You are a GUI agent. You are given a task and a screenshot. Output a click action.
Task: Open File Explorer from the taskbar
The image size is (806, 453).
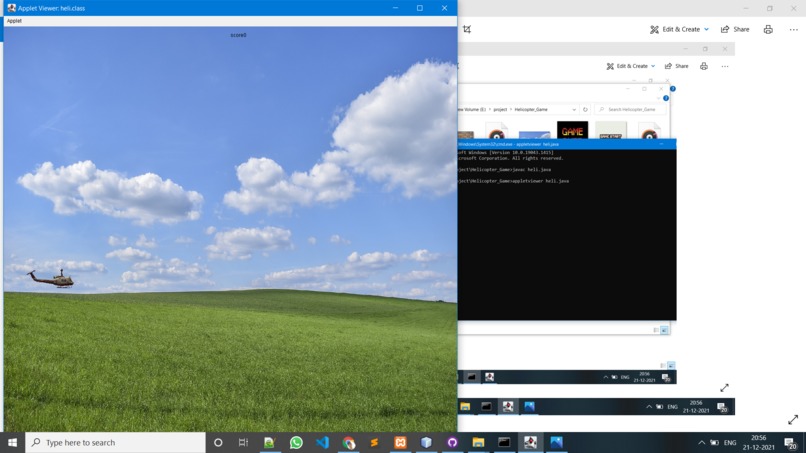point(478,442)
